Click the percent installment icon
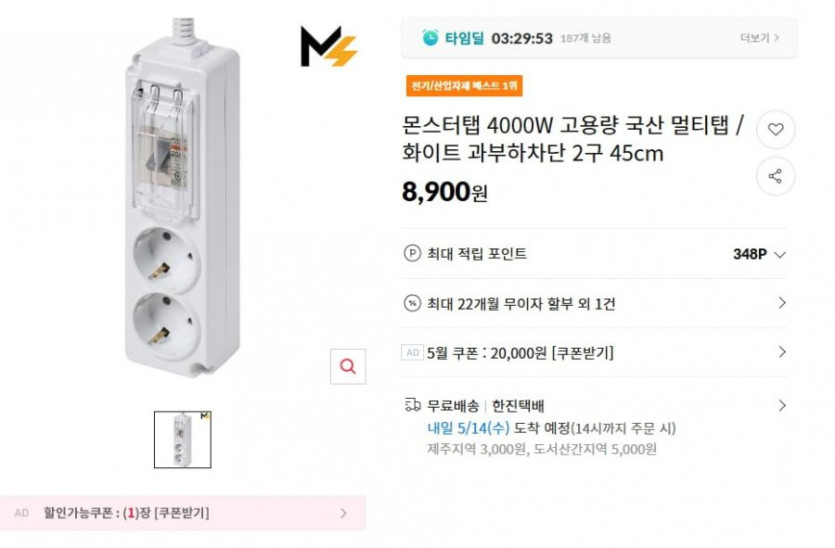Viewport: 835px width, 548px height. pos(412,303)
